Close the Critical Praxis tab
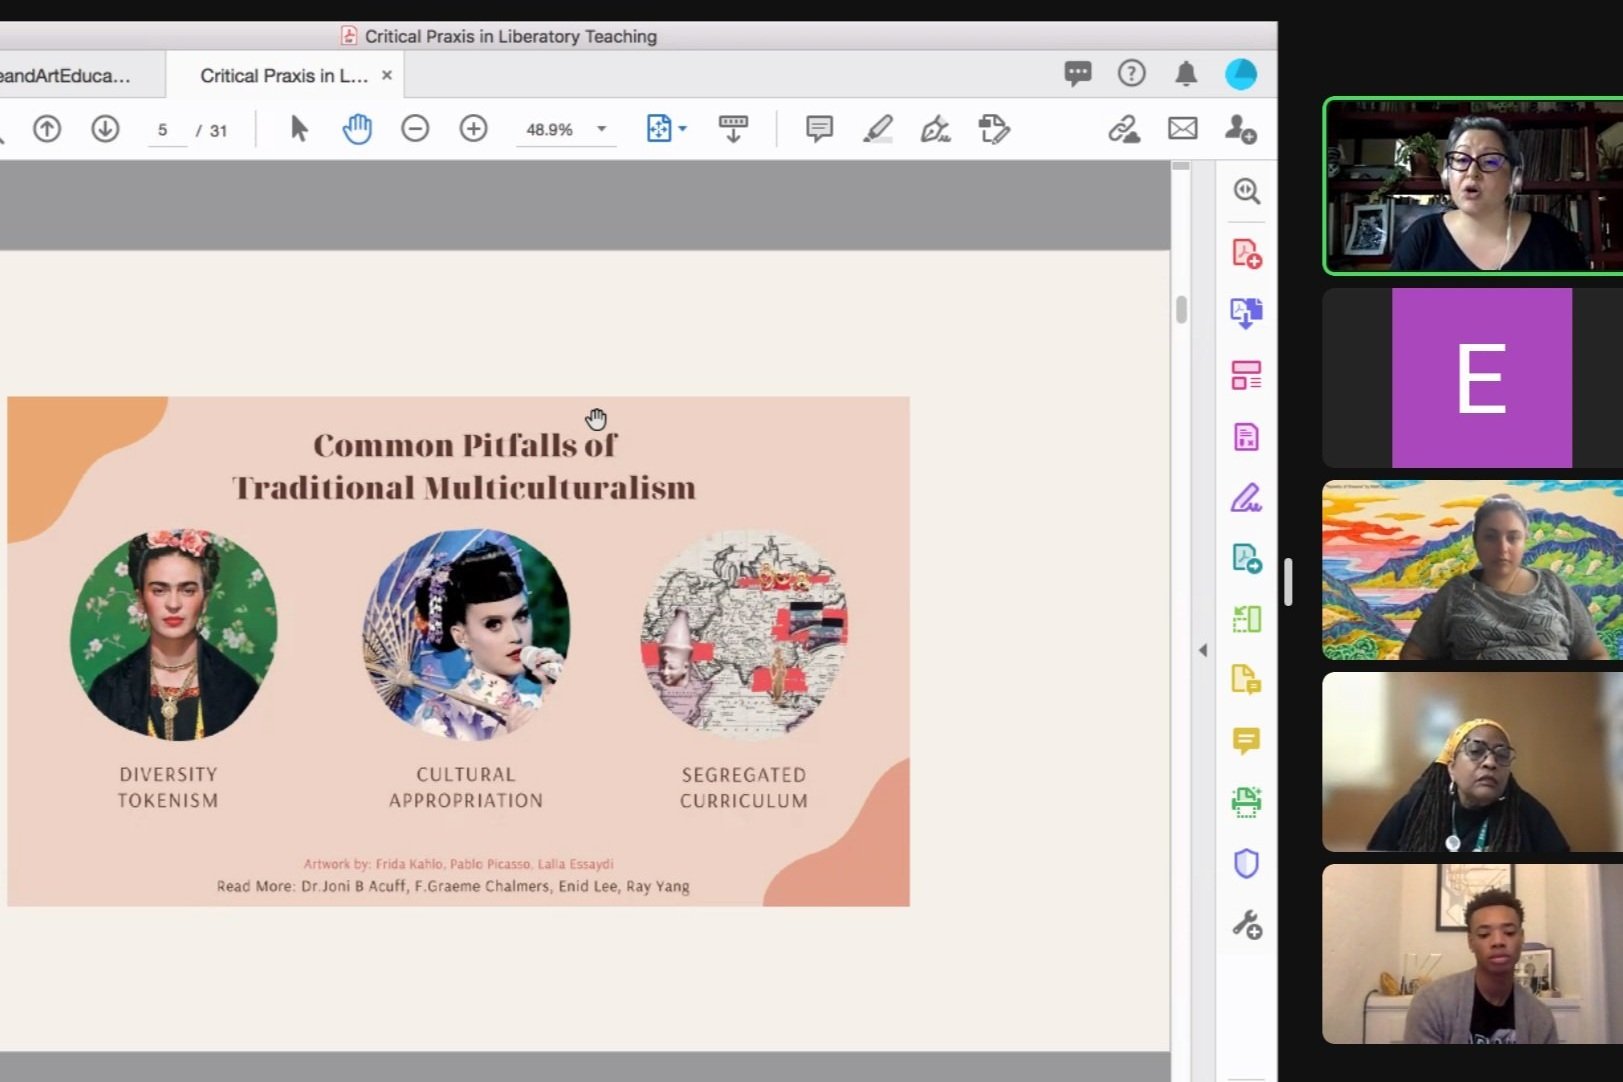Screen dimensions: 1623x1082 (387, 75)
